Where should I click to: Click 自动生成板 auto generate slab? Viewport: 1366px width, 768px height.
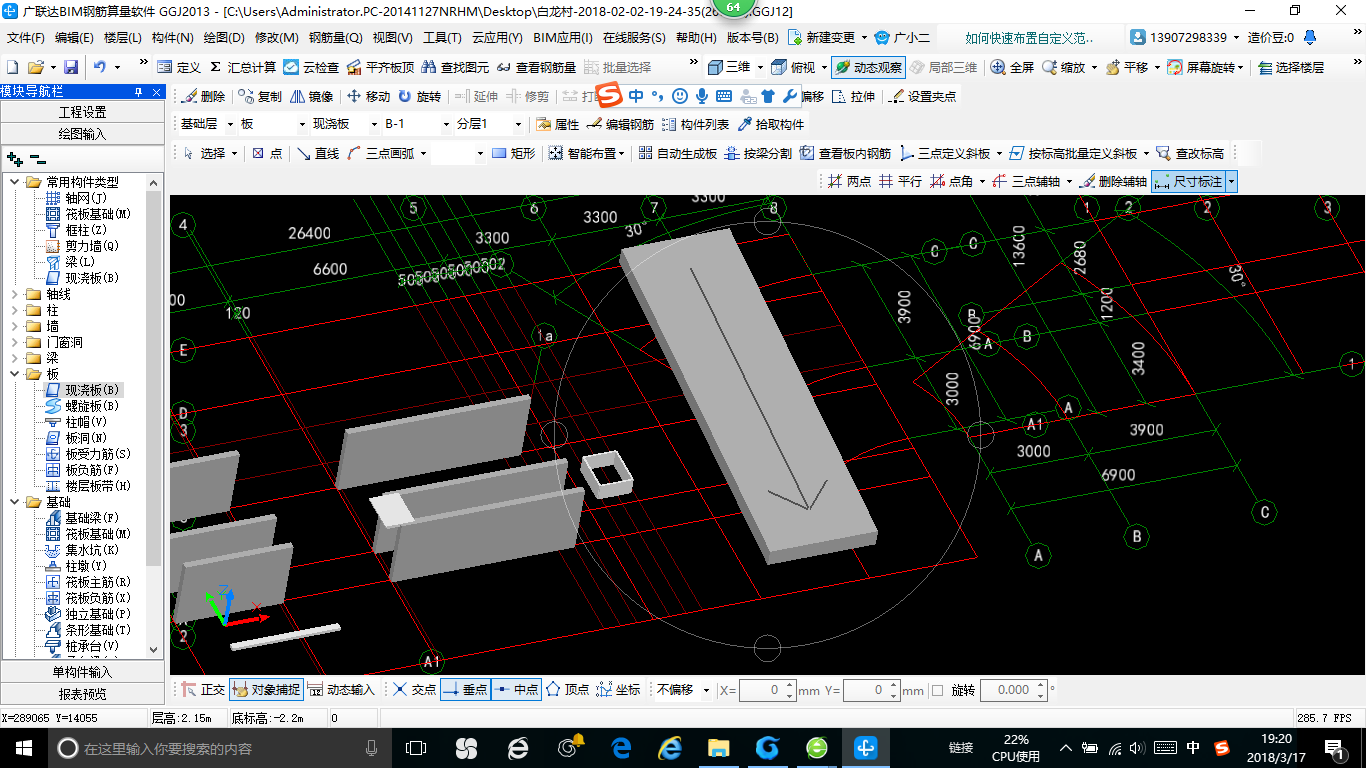(x=677, y=153)
